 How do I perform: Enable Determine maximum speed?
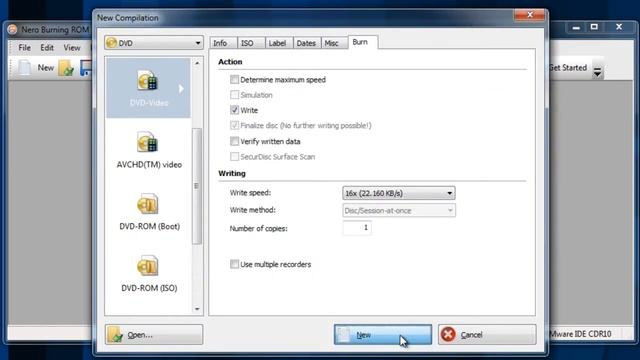tap(234, 80)
